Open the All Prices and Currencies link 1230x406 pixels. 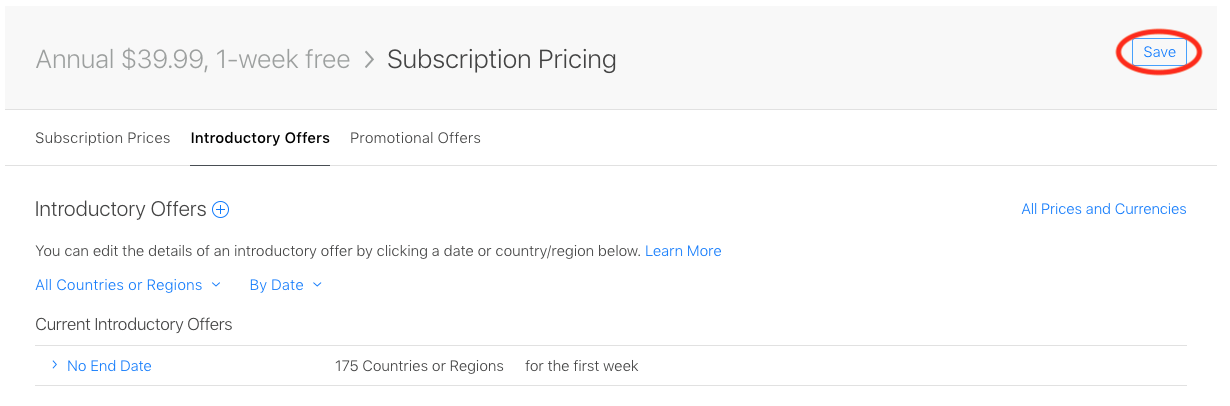click(1104, 209)
